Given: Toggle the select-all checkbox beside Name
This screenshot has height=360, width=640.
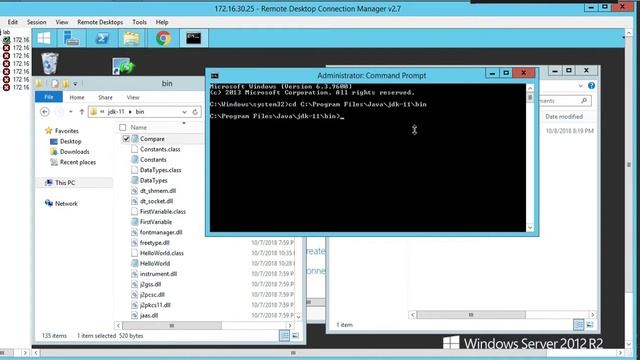Looking at the screenshot, I should pos(122,127).
